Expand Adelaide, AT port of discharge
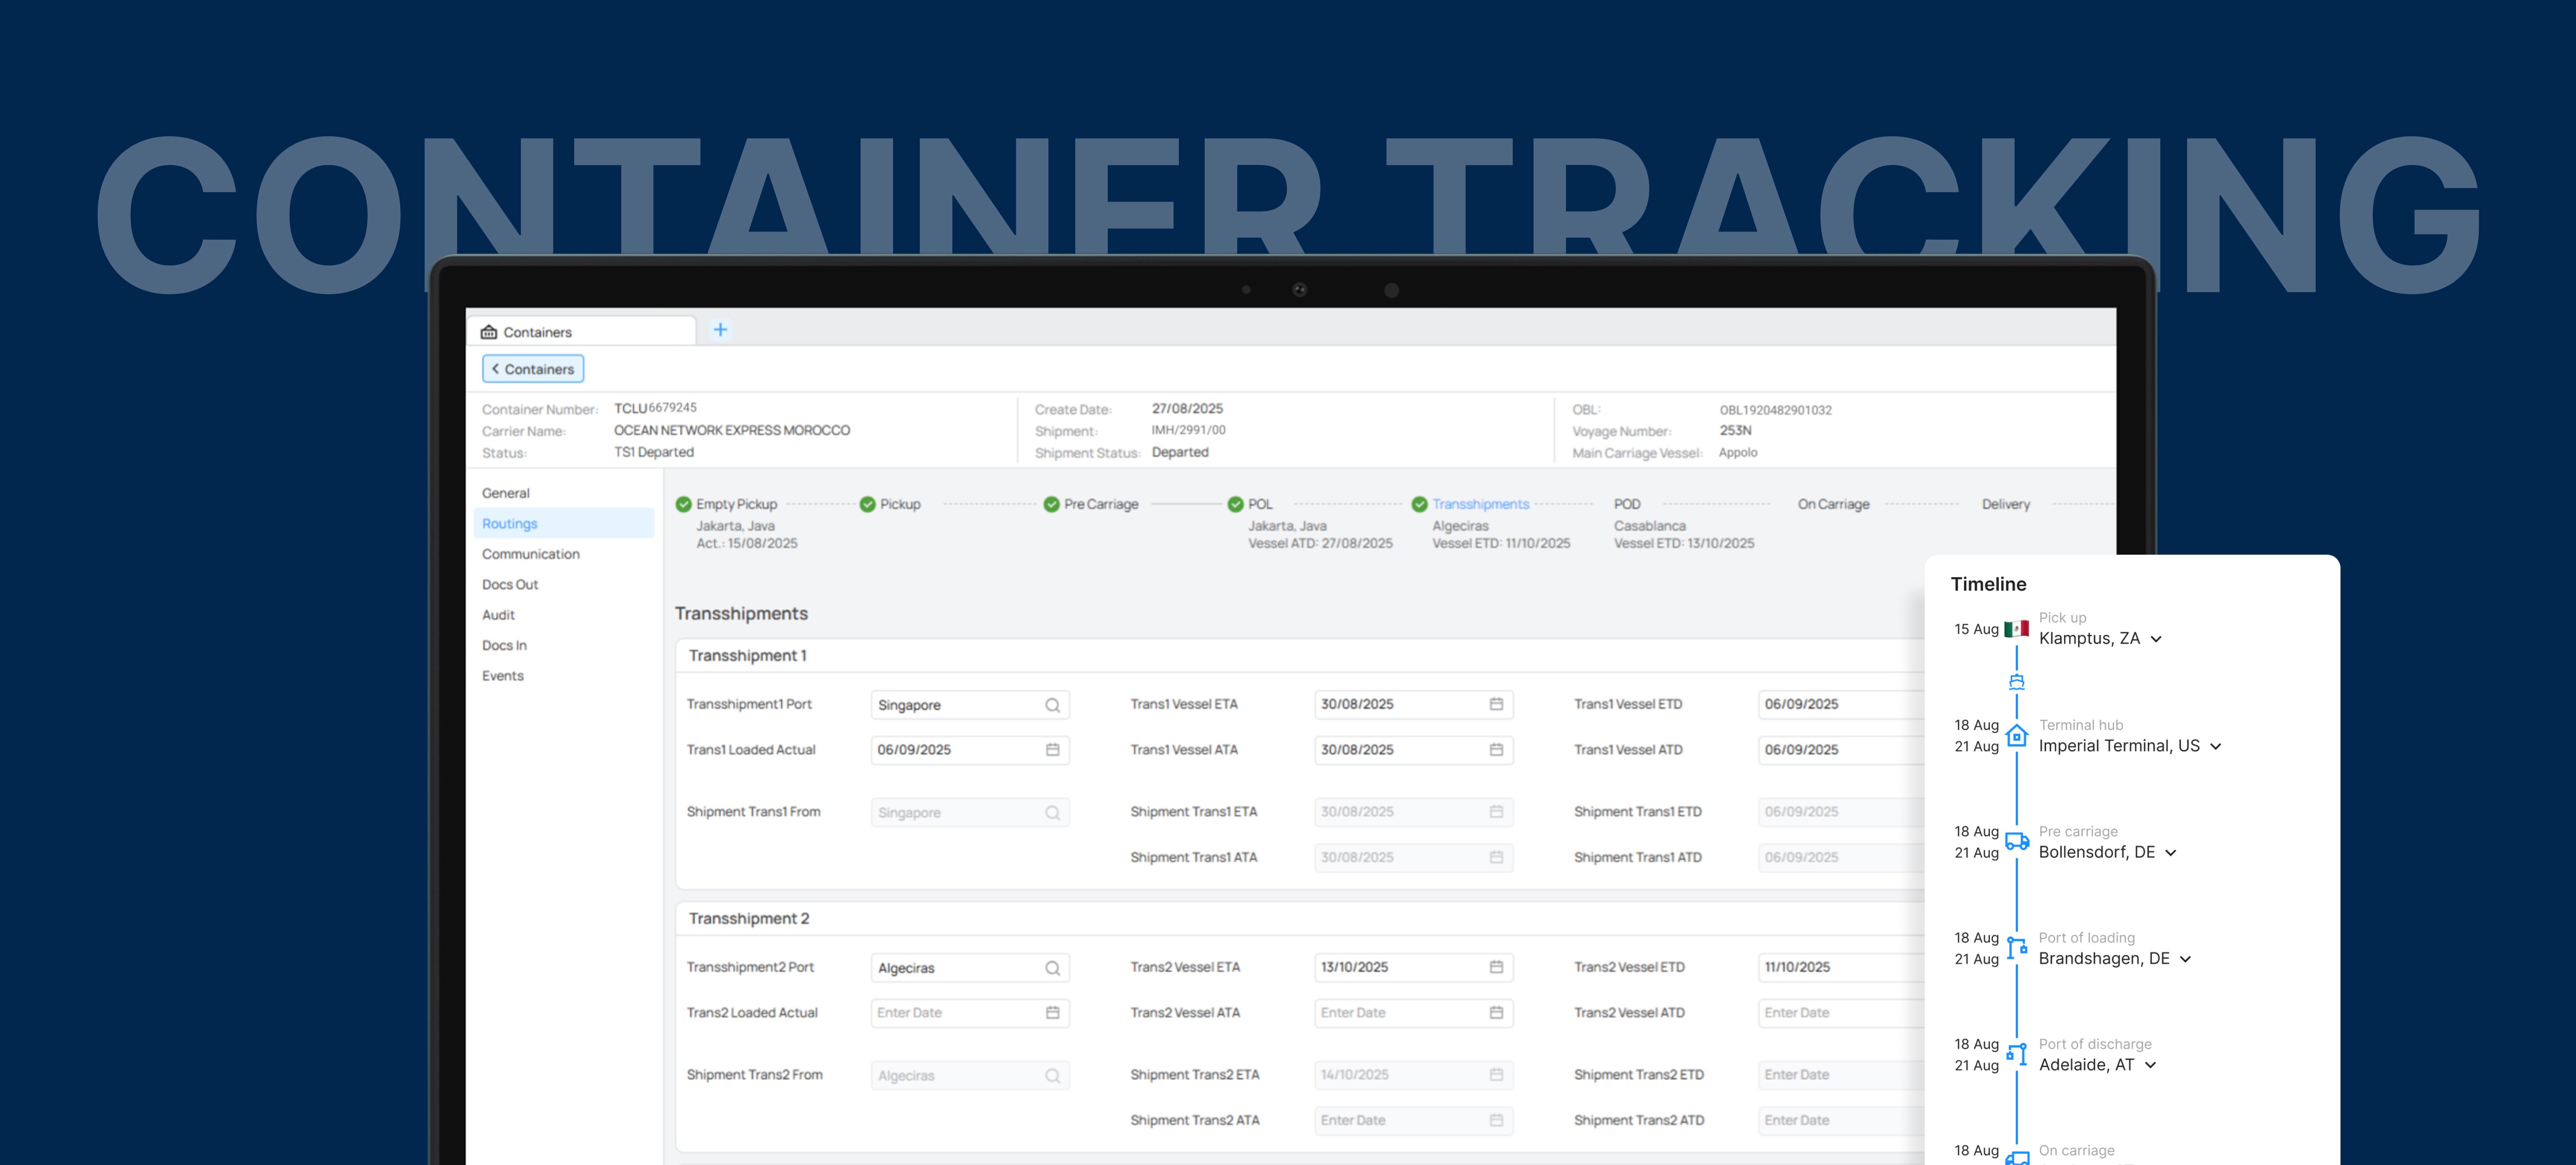The height and width of the screenshot is (1165, 2576). pos(2150,1066)
